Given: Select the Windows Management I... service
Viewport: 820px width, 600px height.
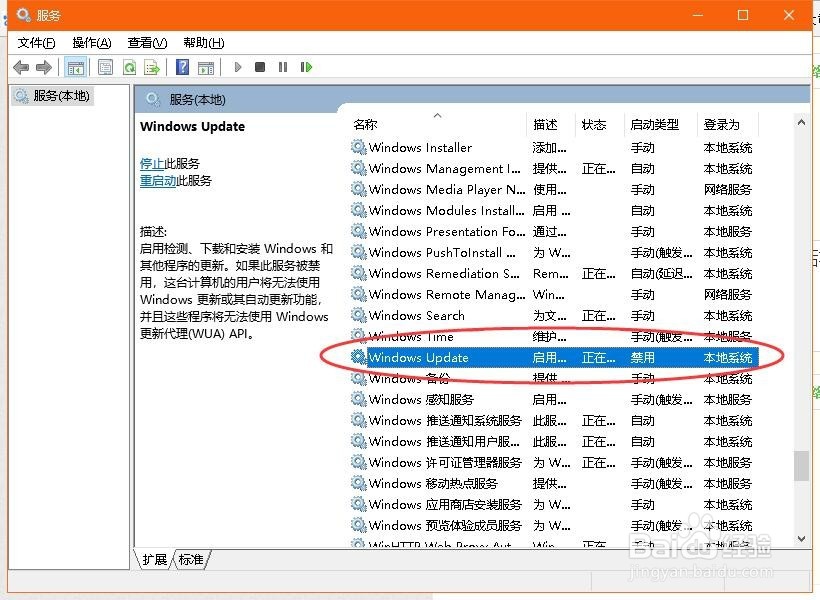Looking at the screenshot, I should tap(553, 168).
